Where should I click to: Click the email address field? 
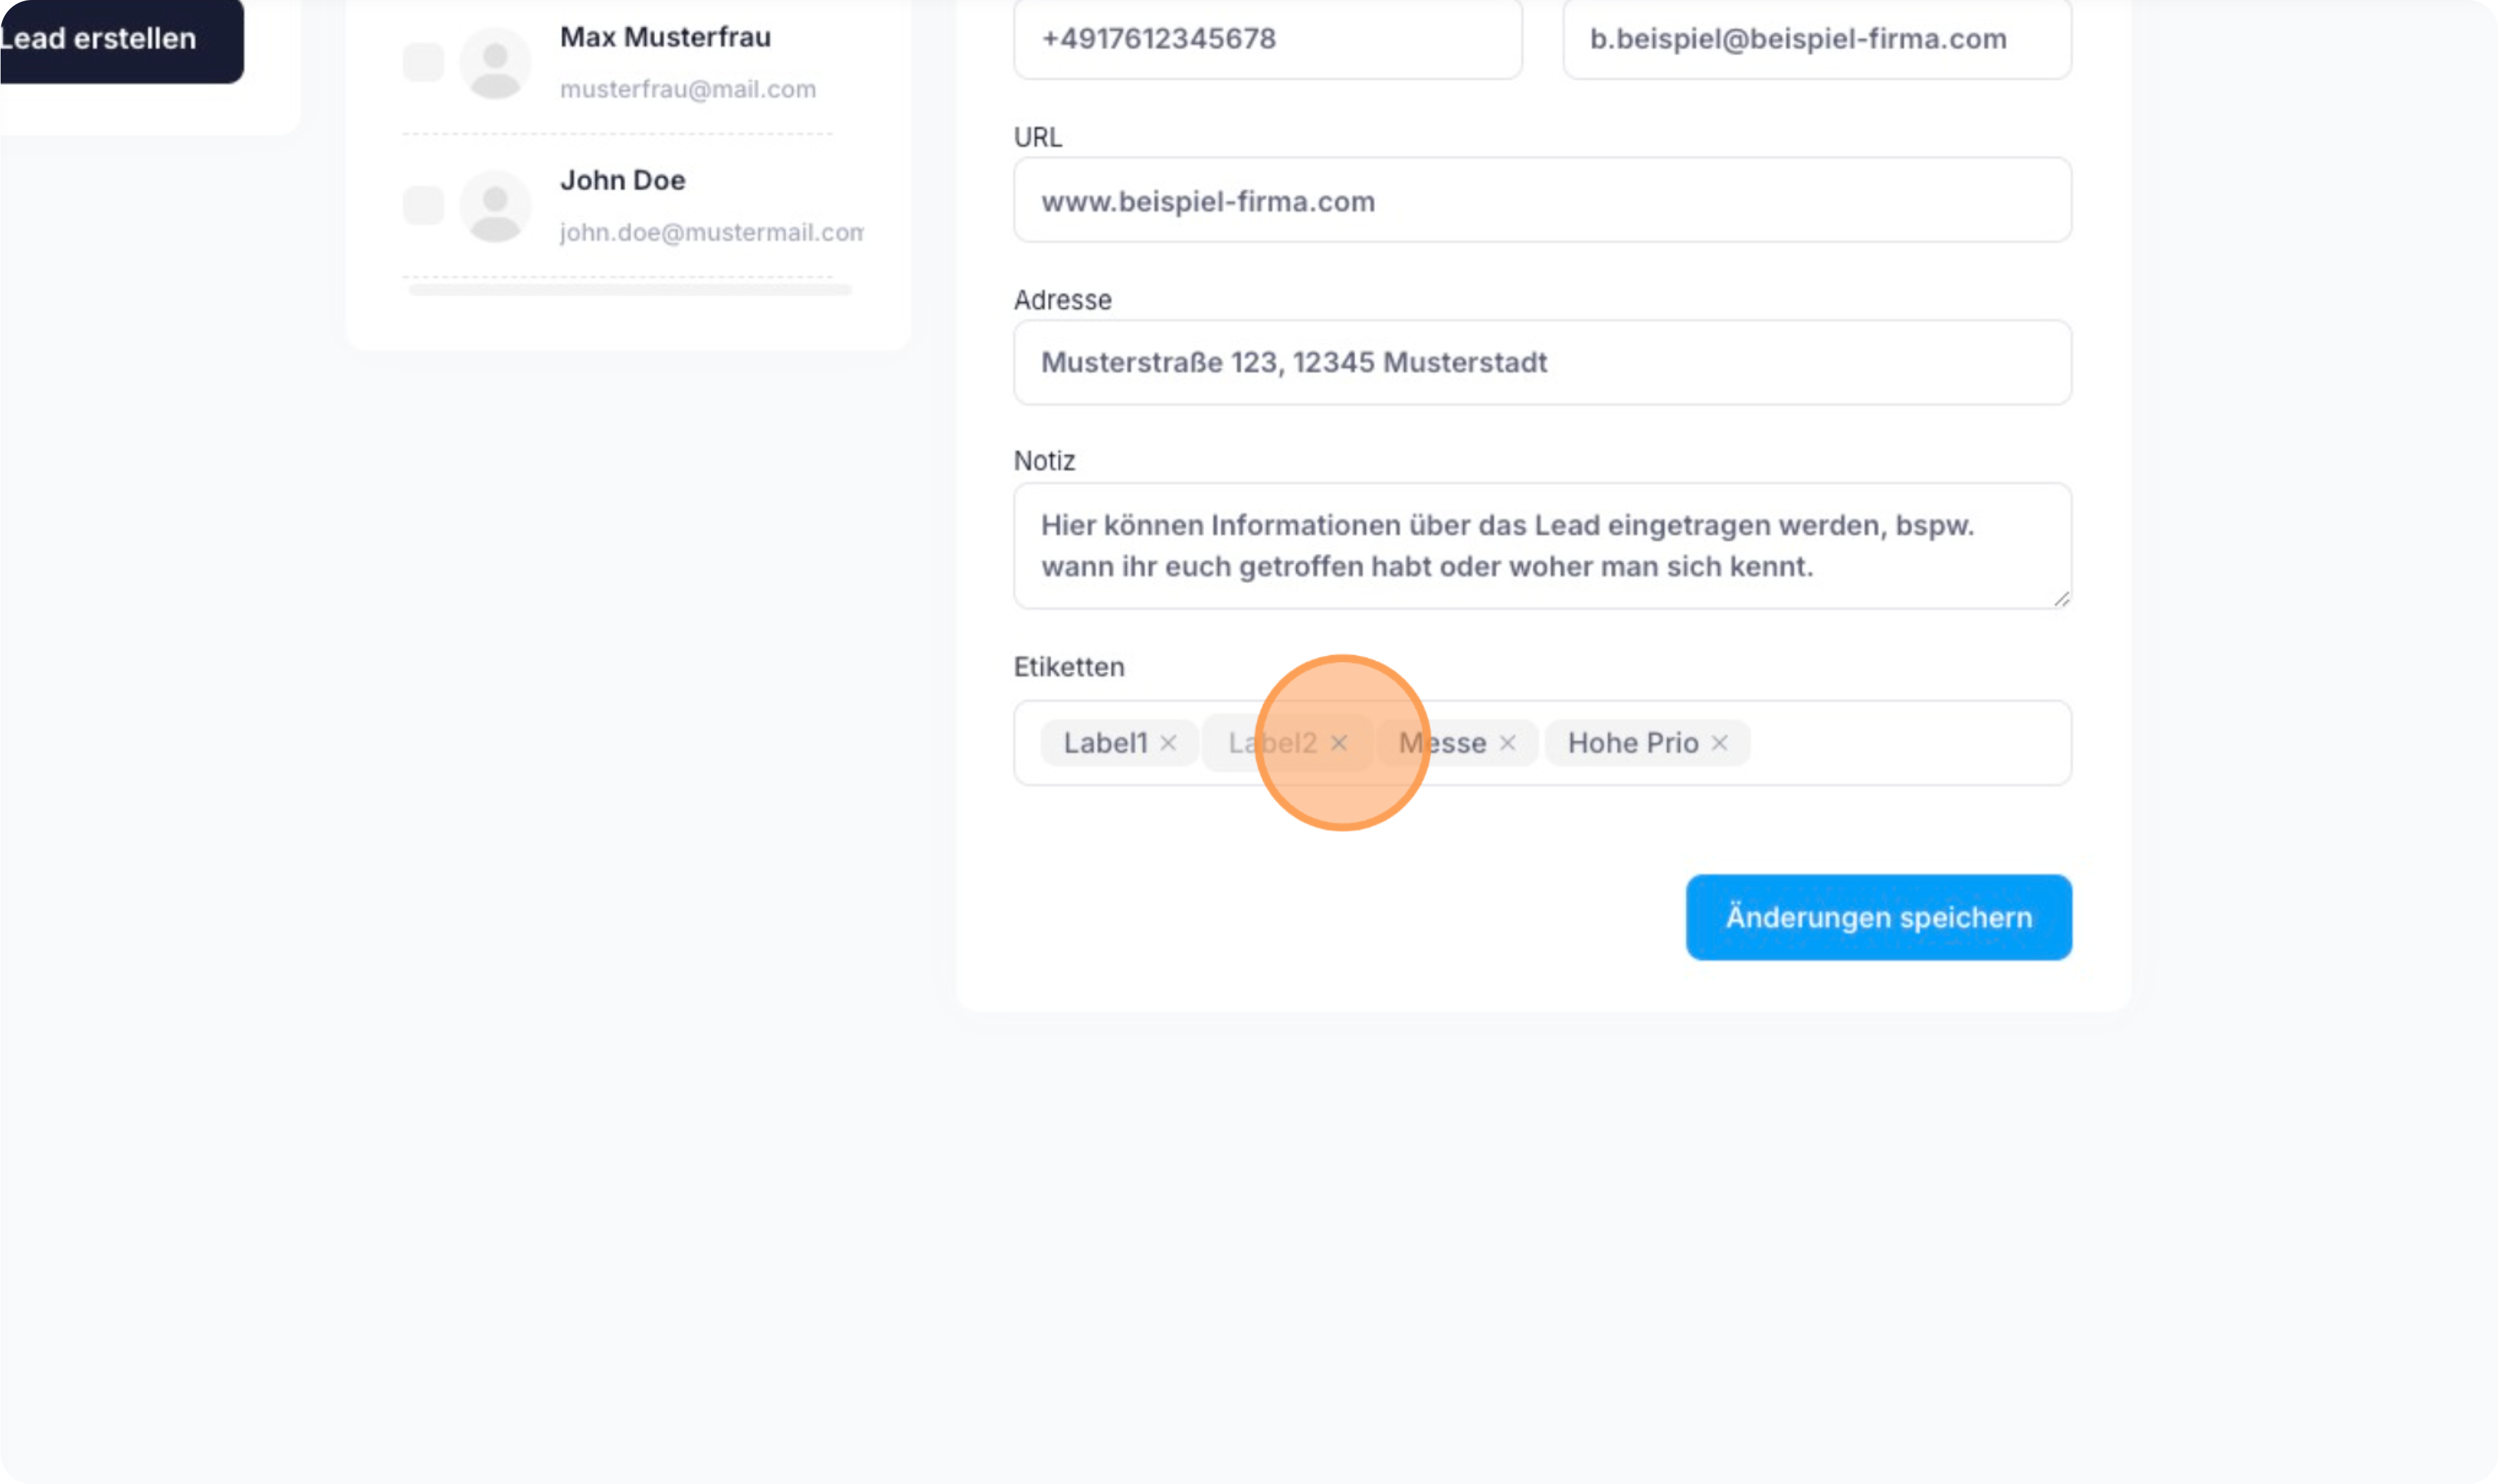point(1816,40)
